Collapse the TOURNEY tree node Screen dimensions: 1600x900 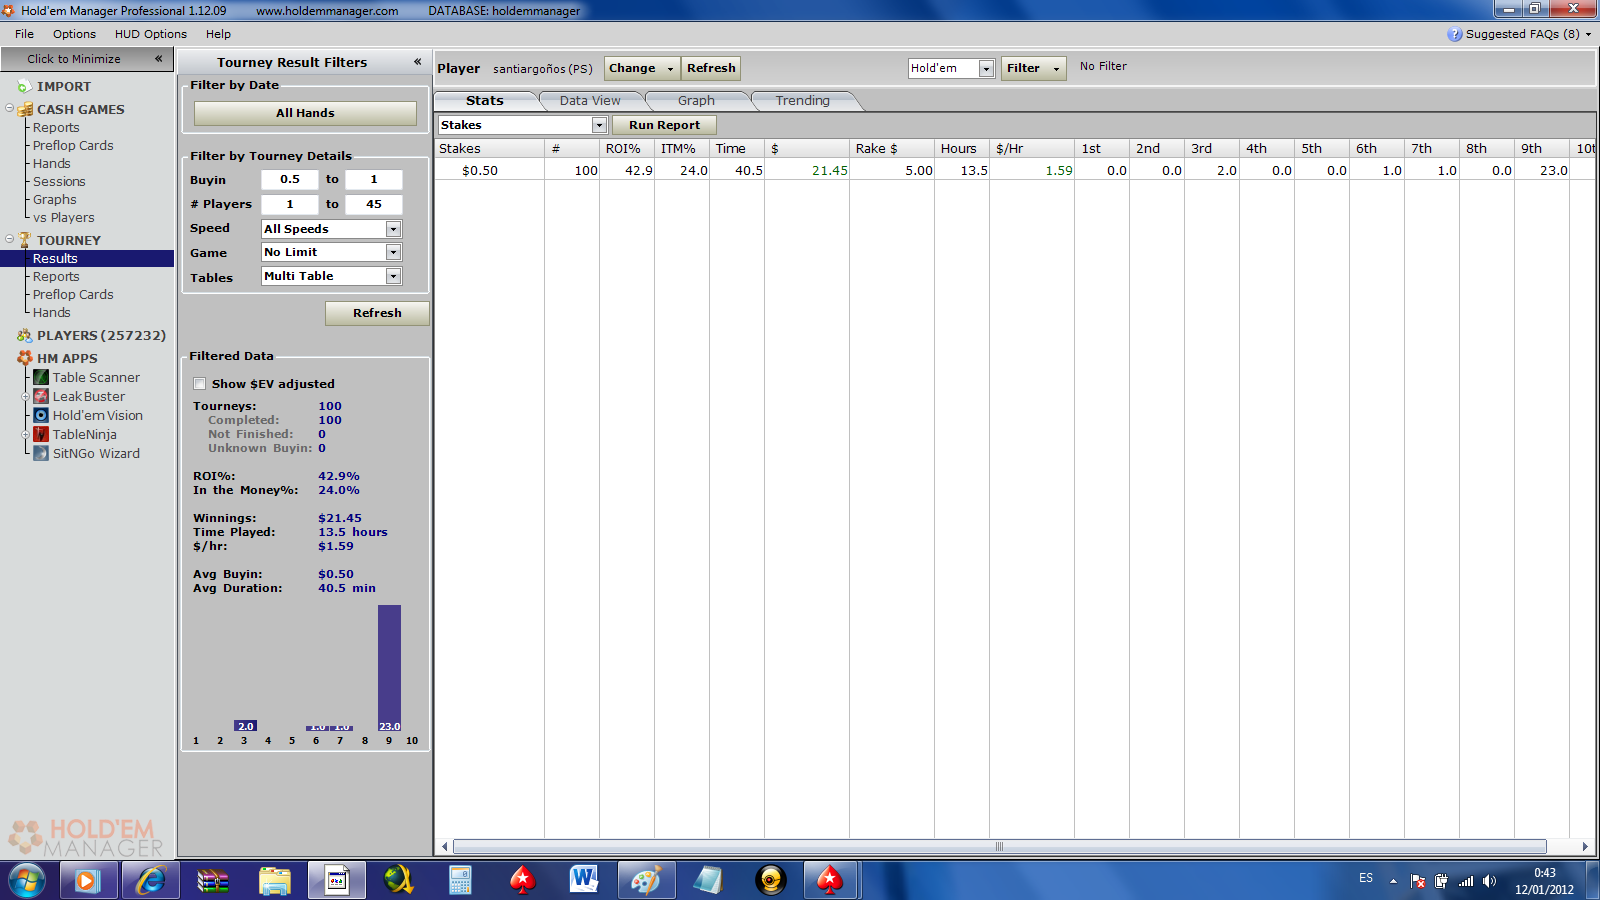[9, 239]
